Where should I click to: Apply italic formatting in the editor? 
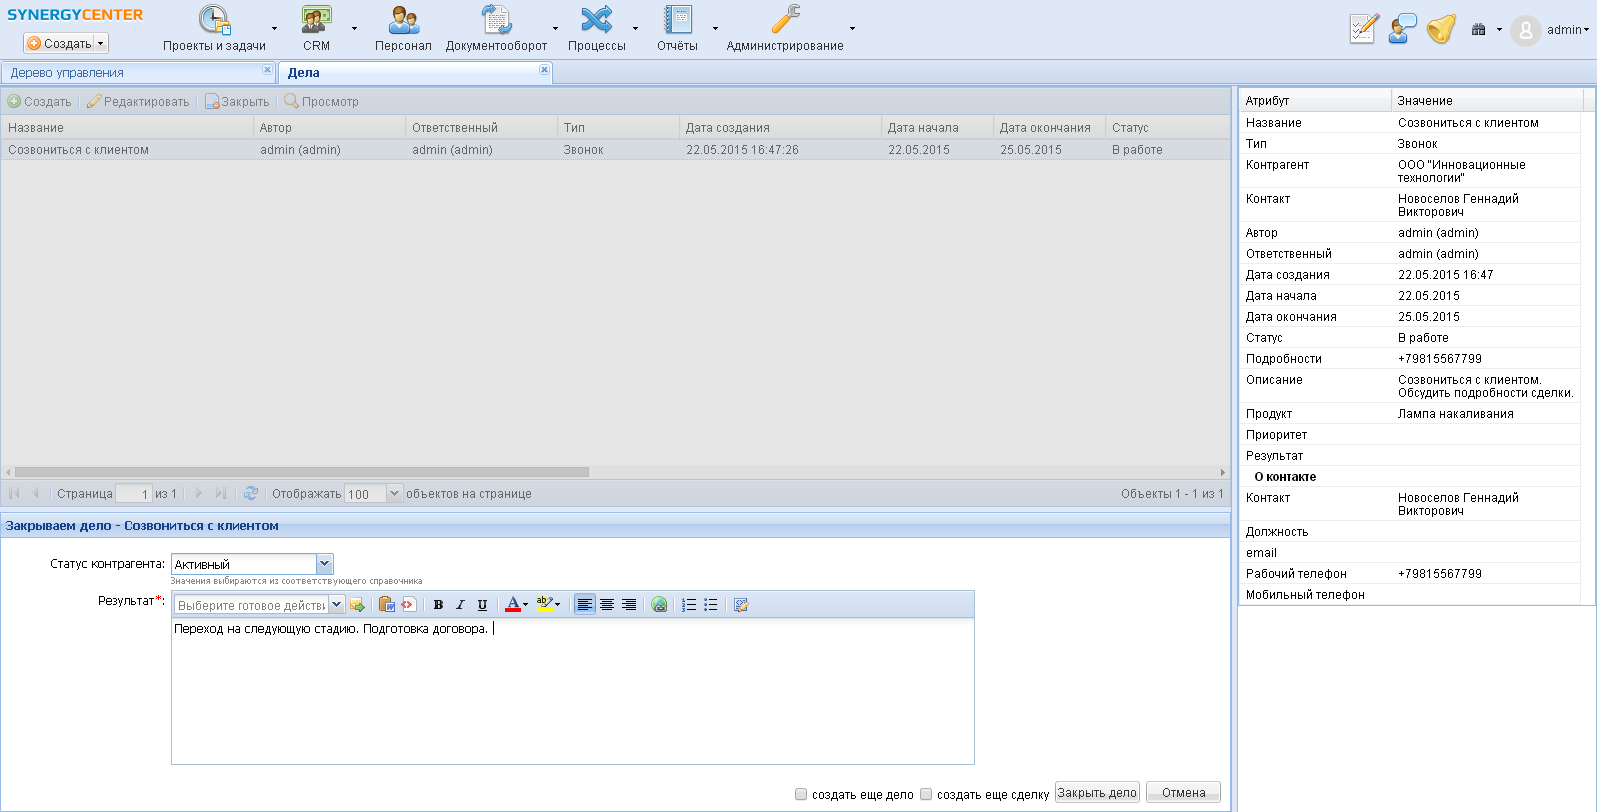tap(460, 605)
